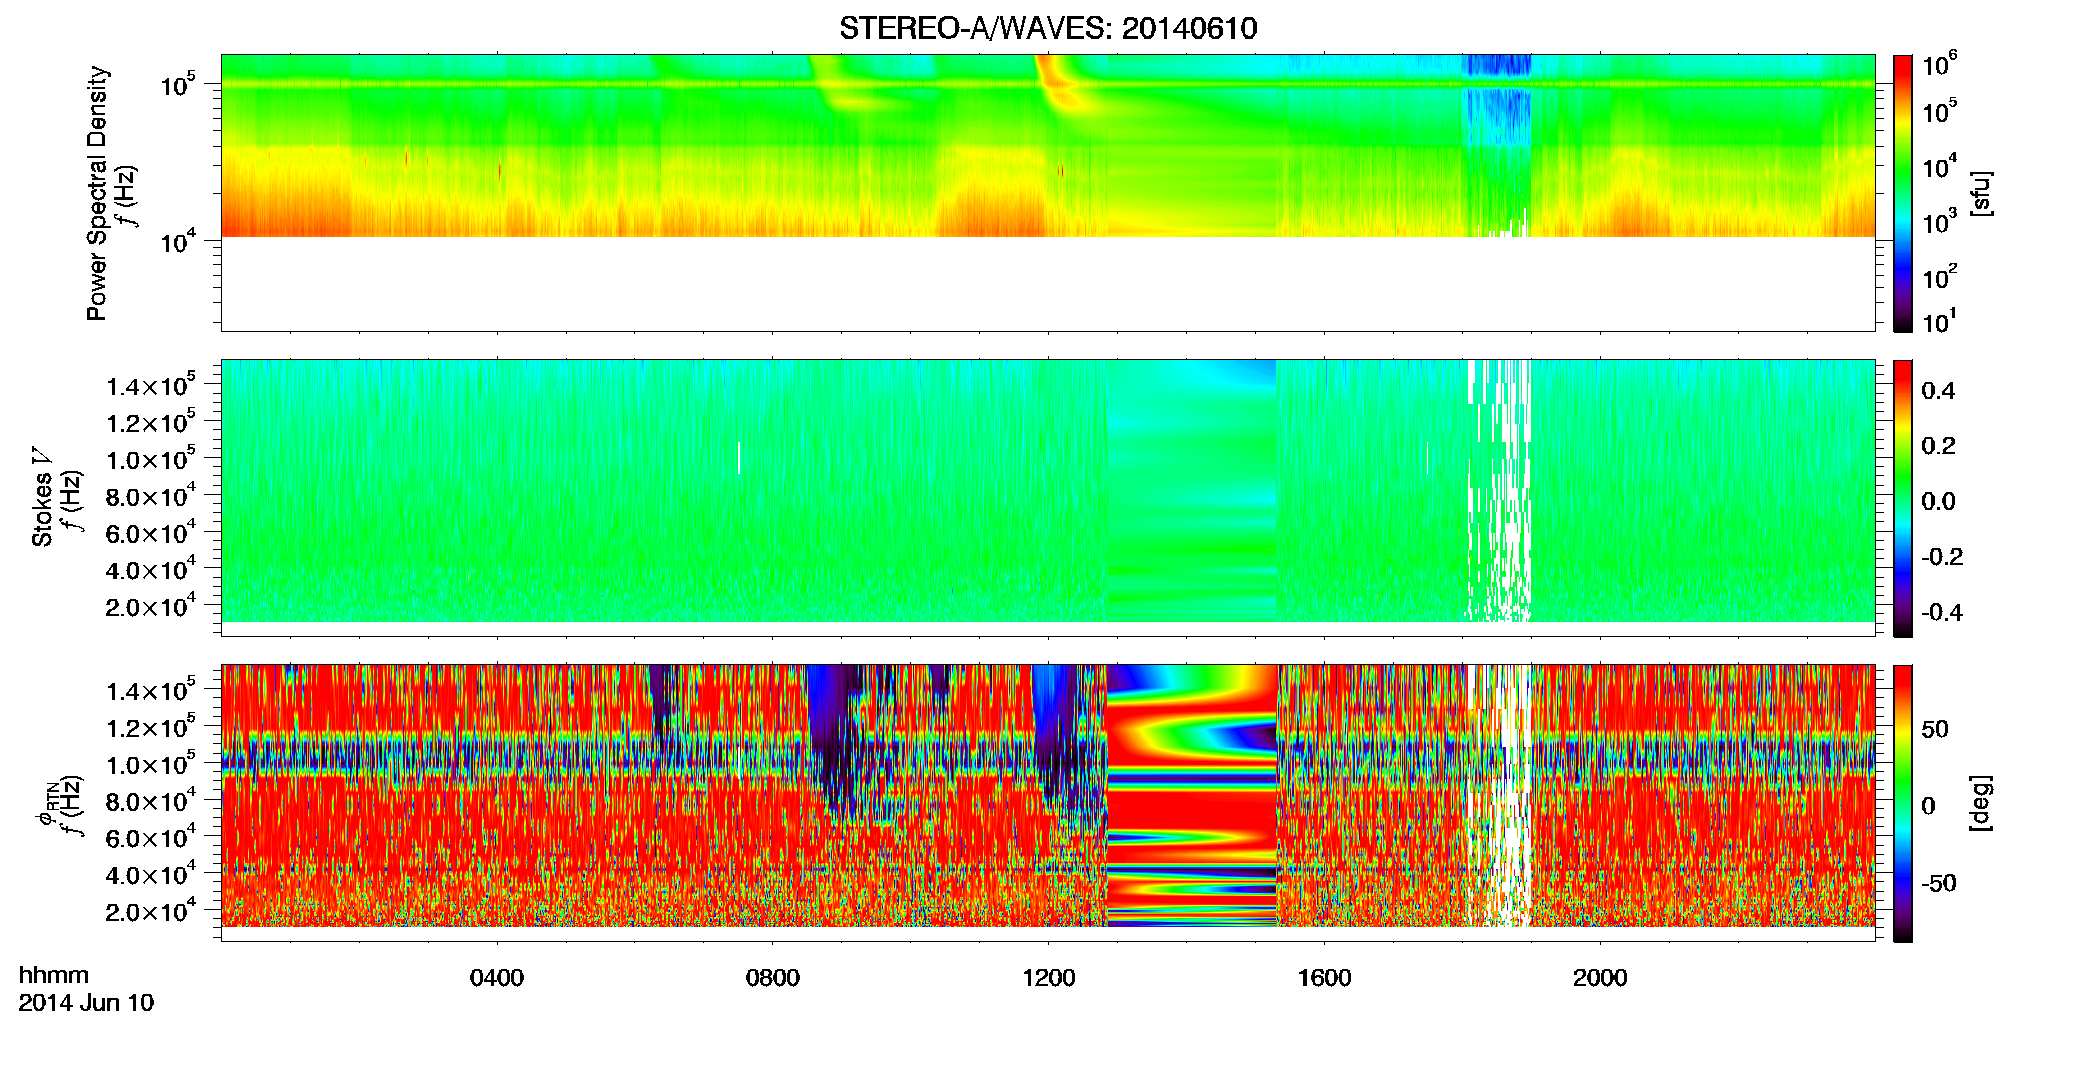Click the STEREO-A/WAVES: 20140610 plot title
The height and width of the screenshot is (1080, 2096).
[x=1048, y=28]
